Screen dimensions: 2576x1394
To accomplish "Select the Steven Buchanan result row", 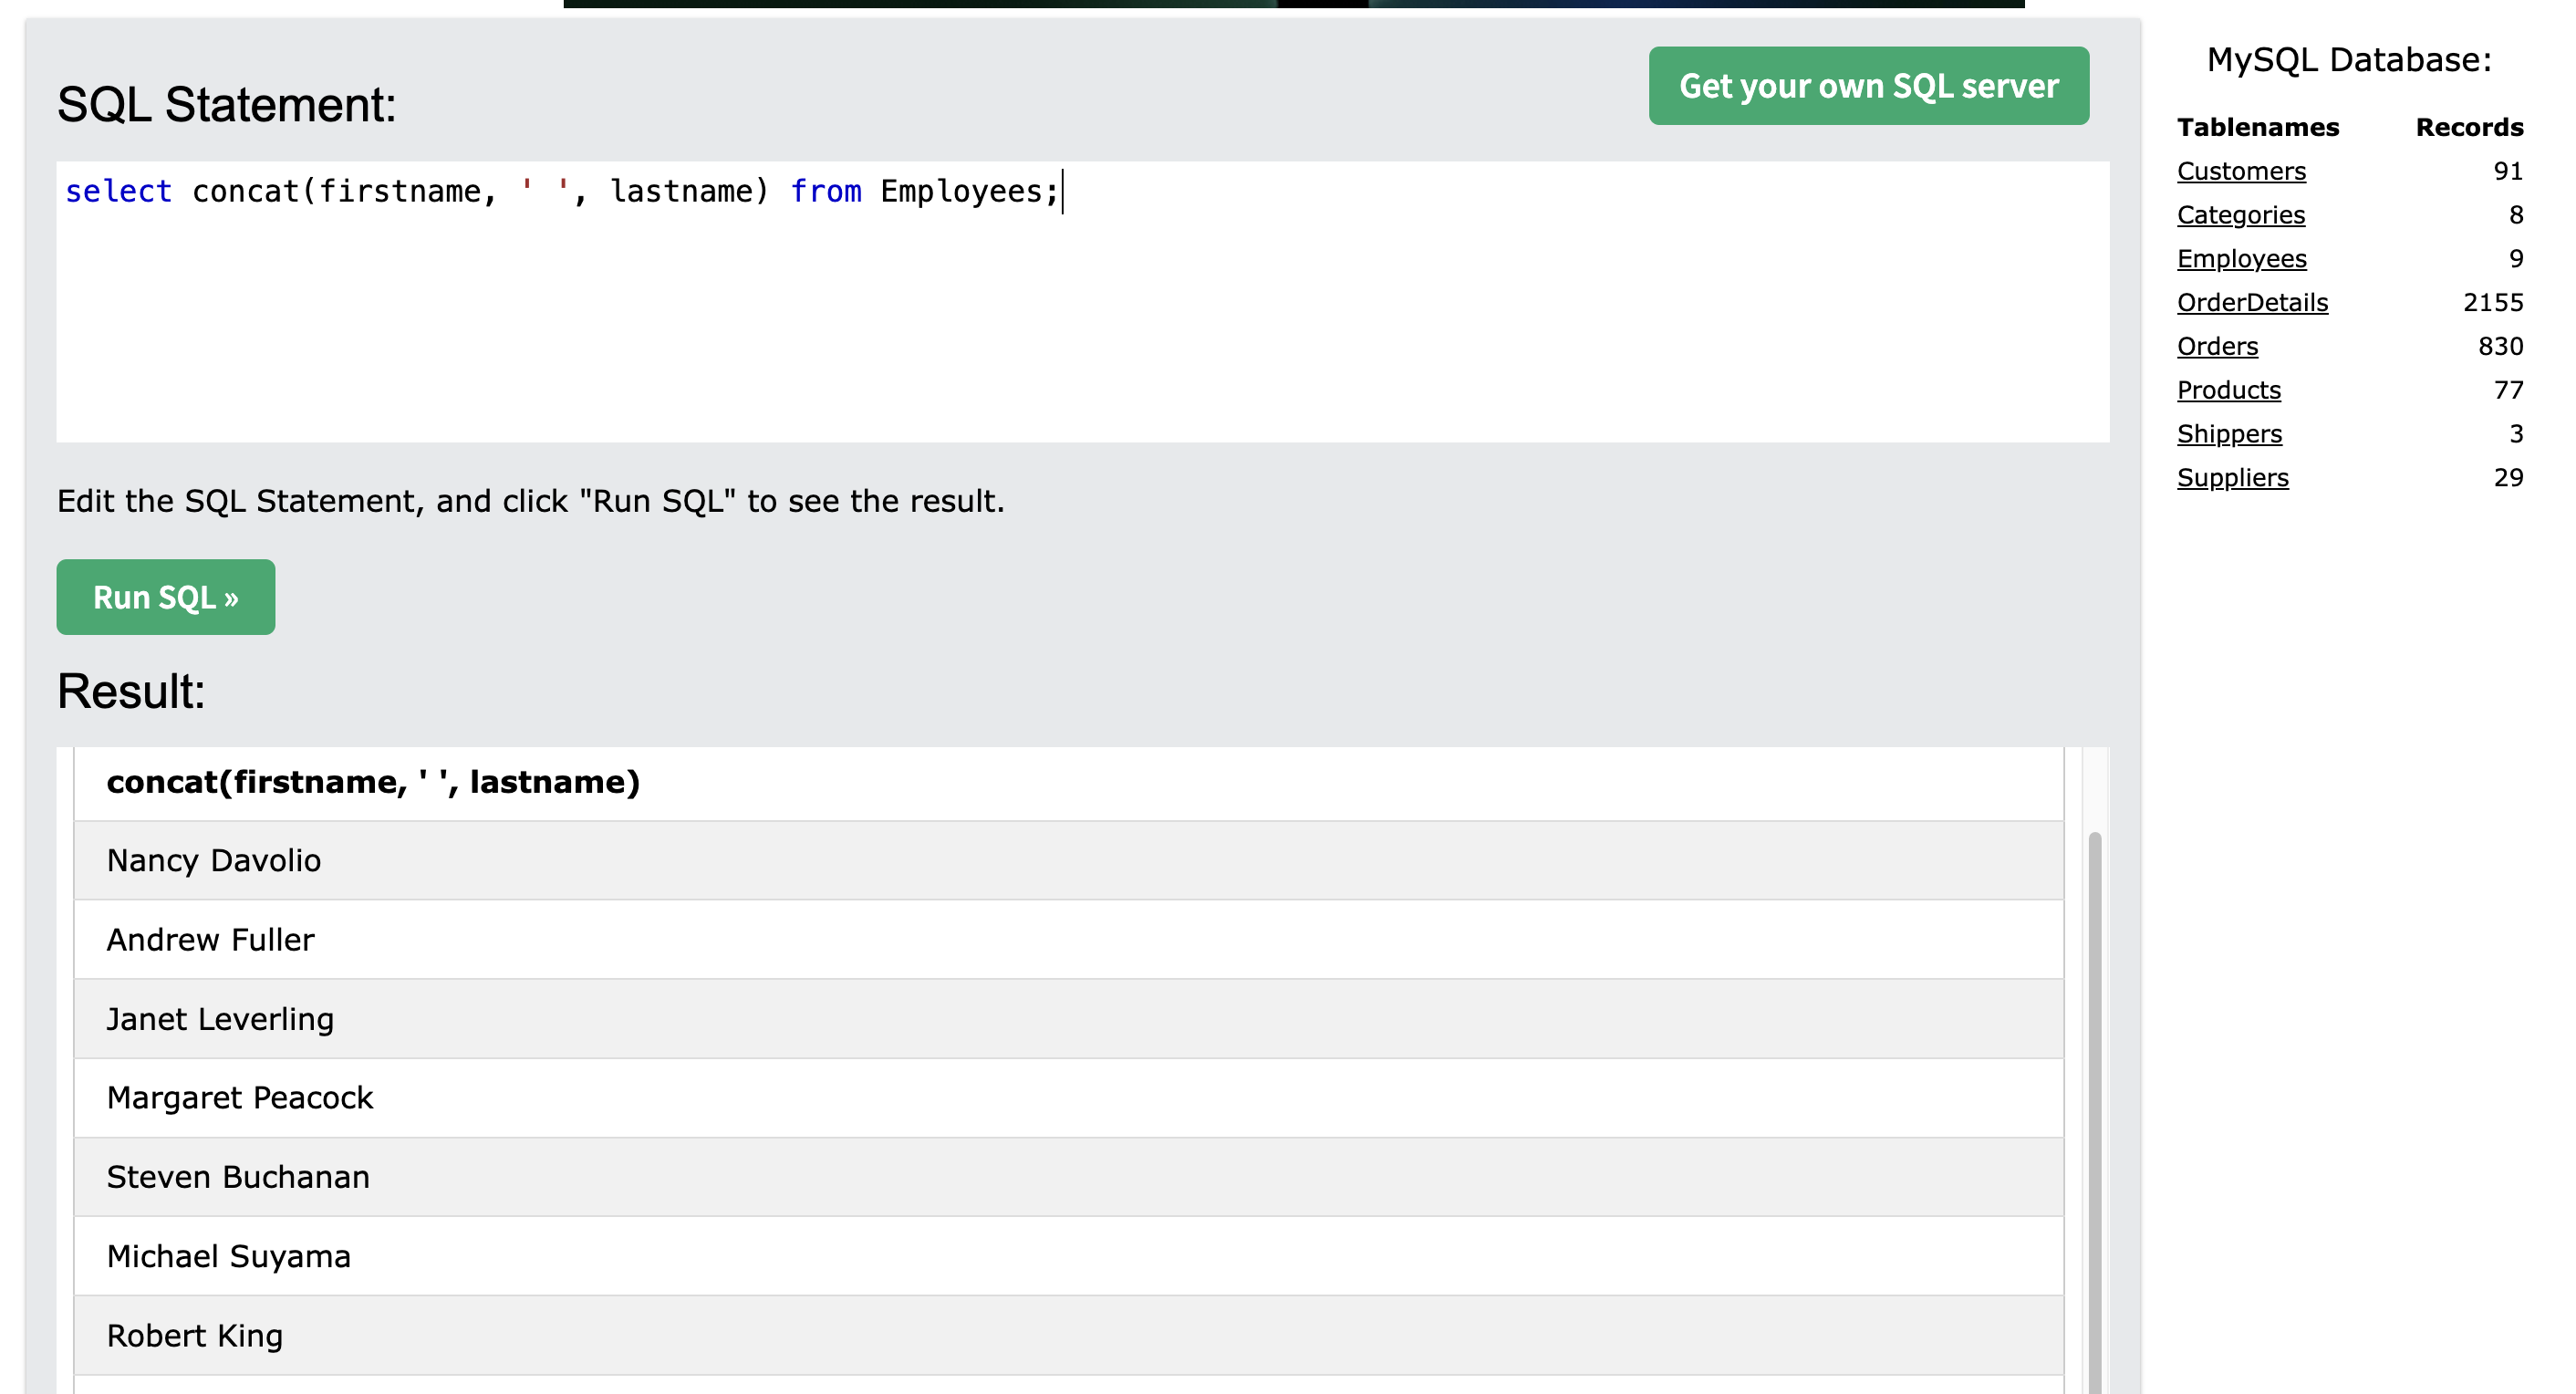I will 1068,1177.
